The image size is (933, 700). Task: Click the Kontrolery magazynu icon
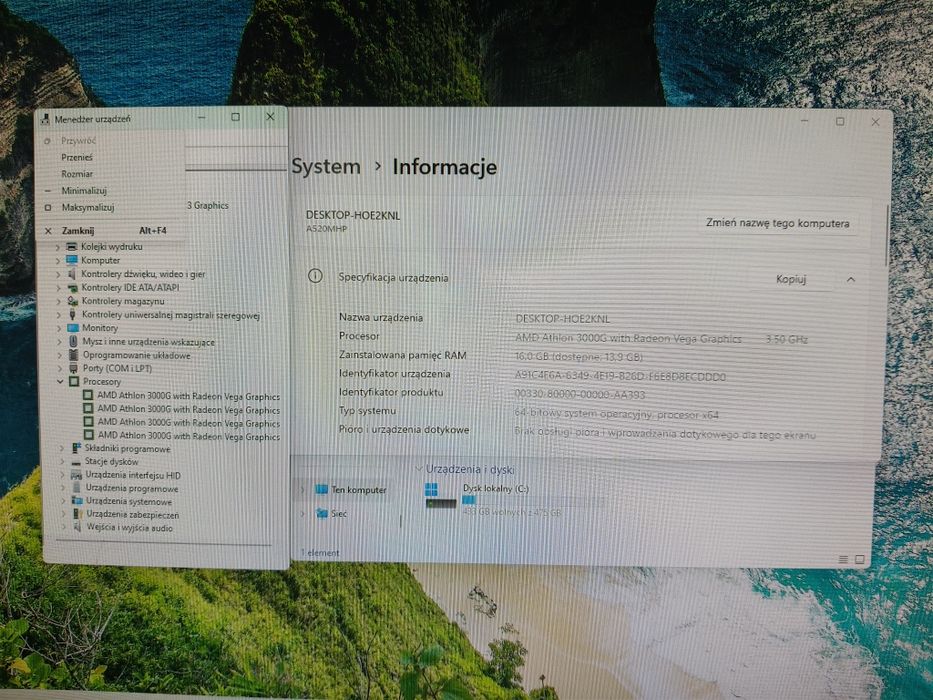(x=73, y=301)
